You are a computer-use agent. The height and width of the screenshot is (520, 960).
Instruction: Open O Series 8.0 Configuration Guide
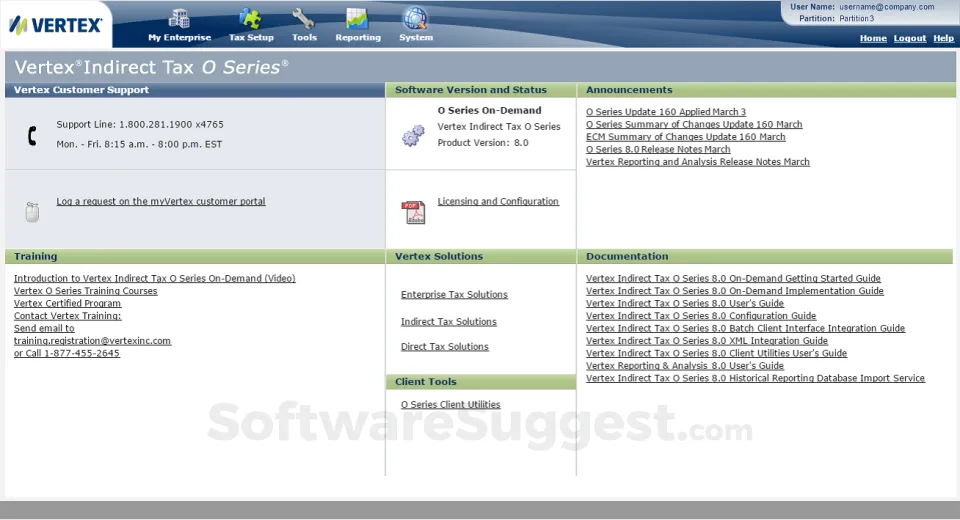(701, 316)
